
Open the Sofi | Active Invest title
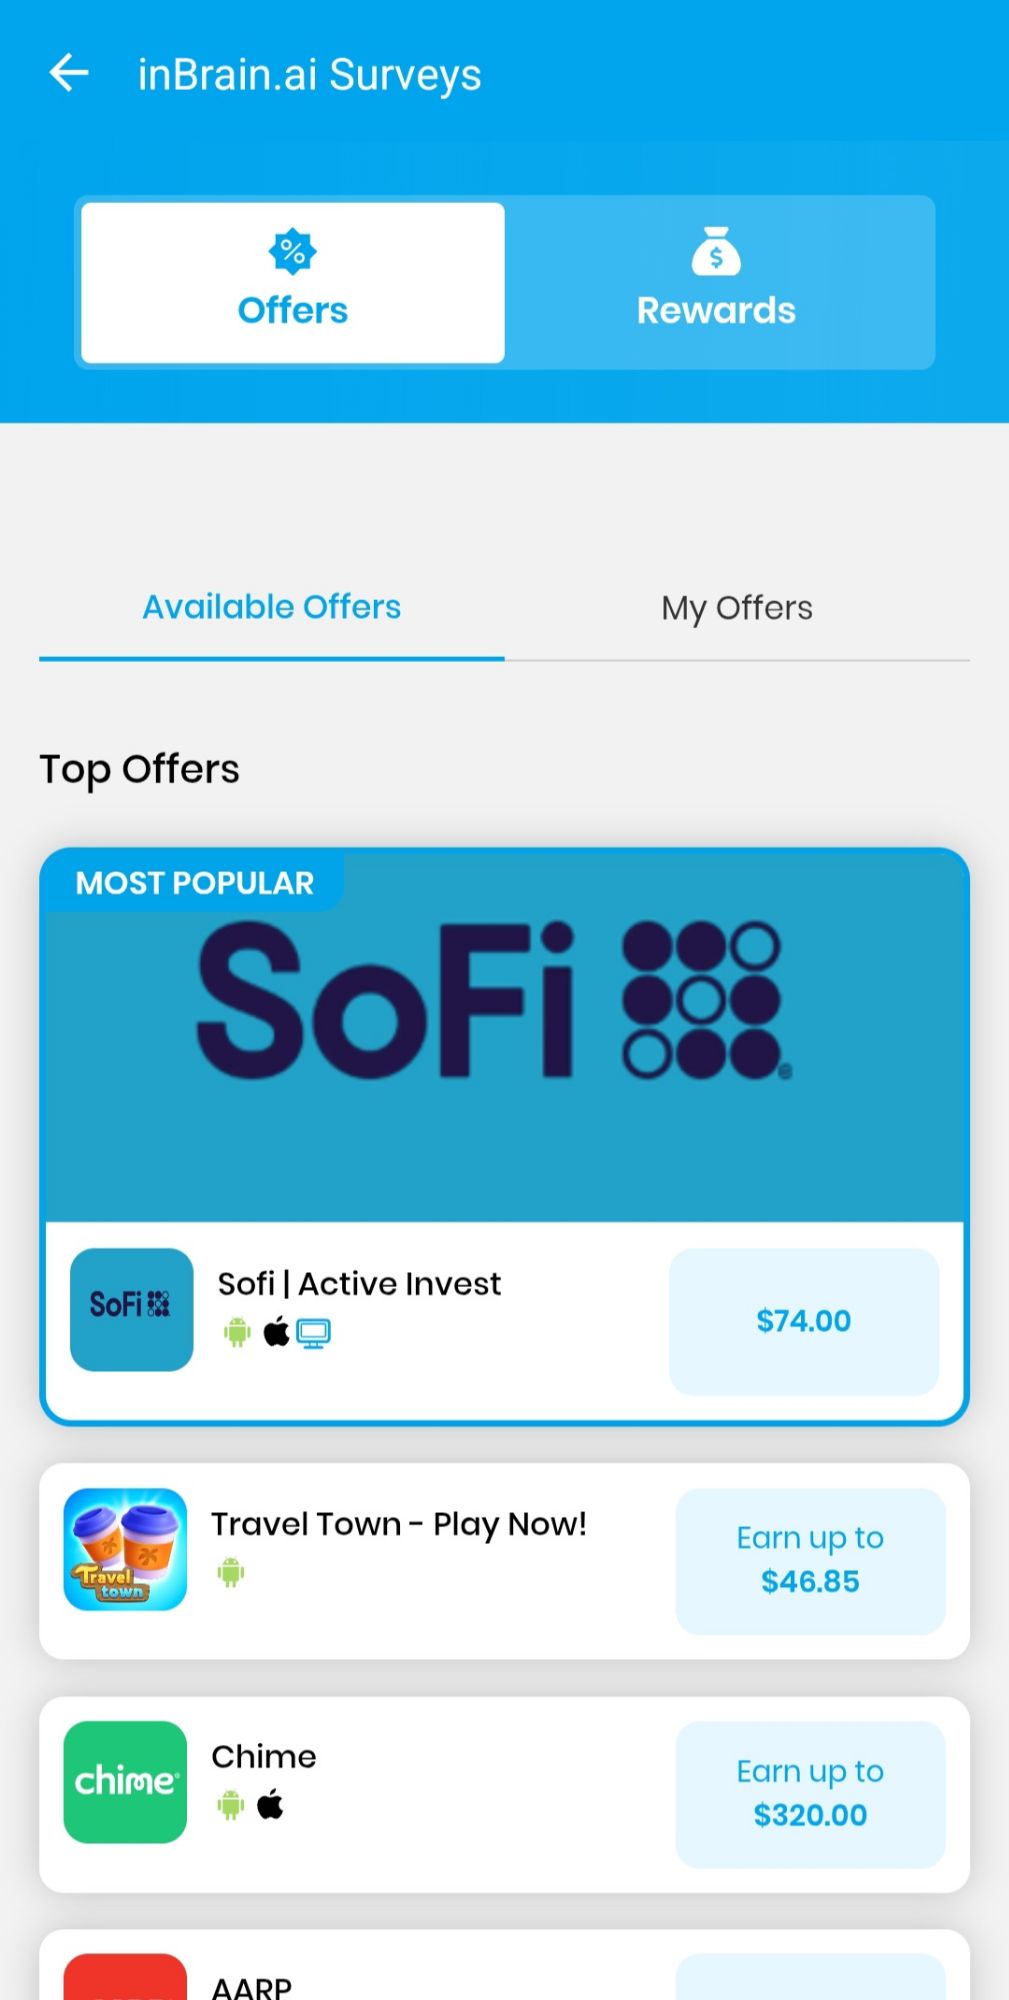click(359, 1284)
